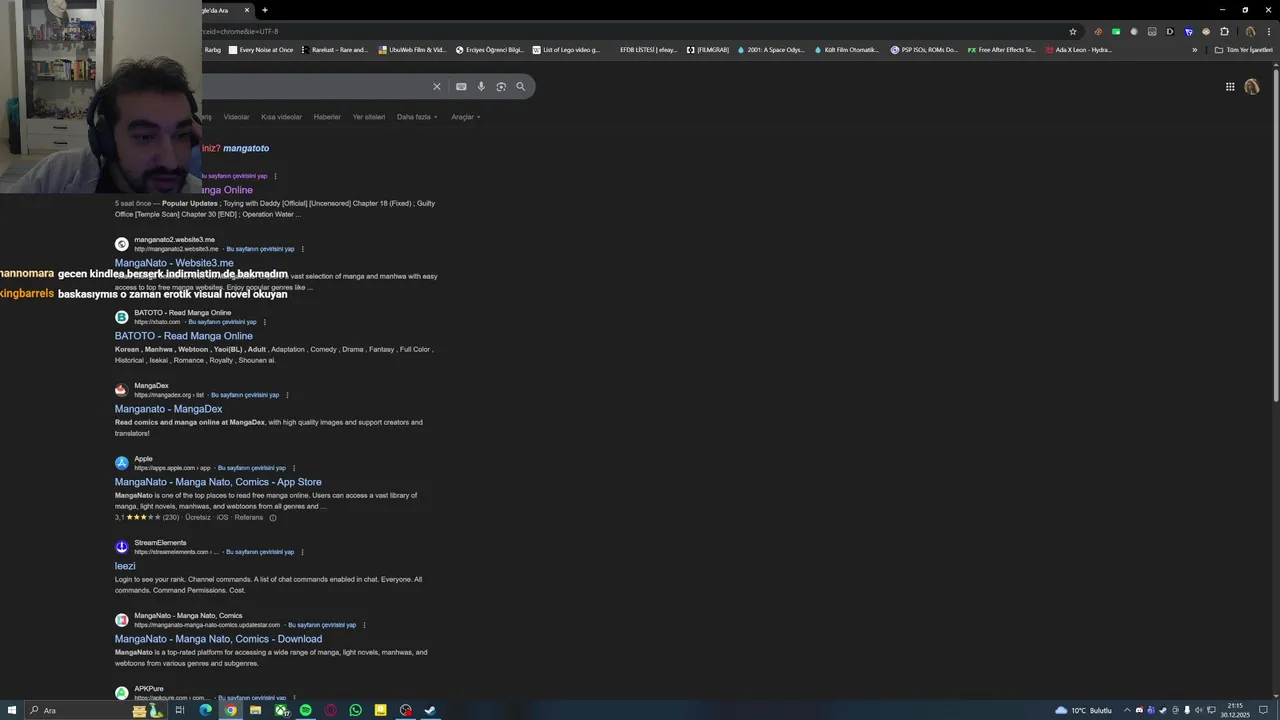Open the cloudy weather widget in taskbar
The image size is (1280, 720).
(x=1083, y=710)
